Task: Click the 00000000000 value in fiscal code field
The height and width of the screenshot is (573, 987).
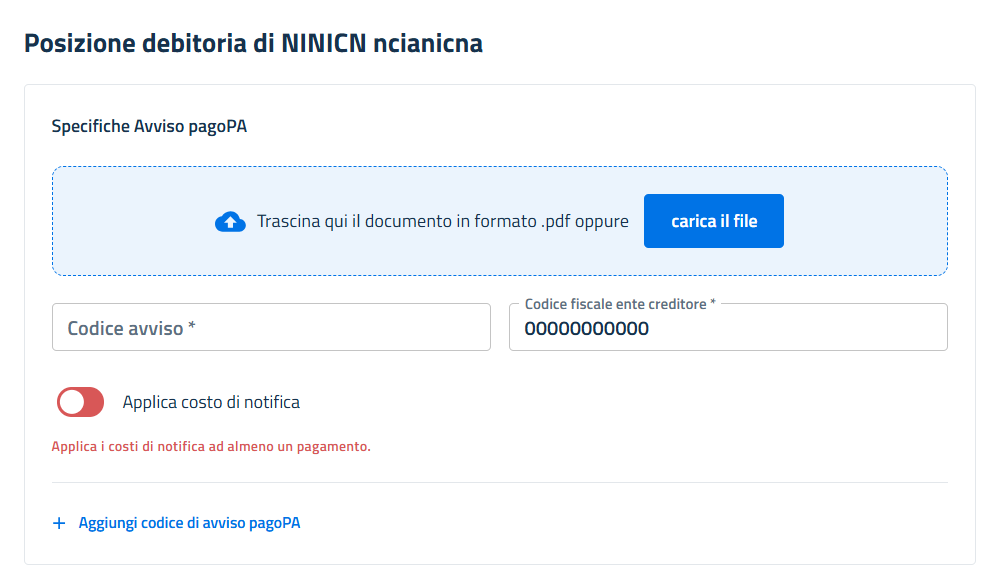Action: coord(586,329)
